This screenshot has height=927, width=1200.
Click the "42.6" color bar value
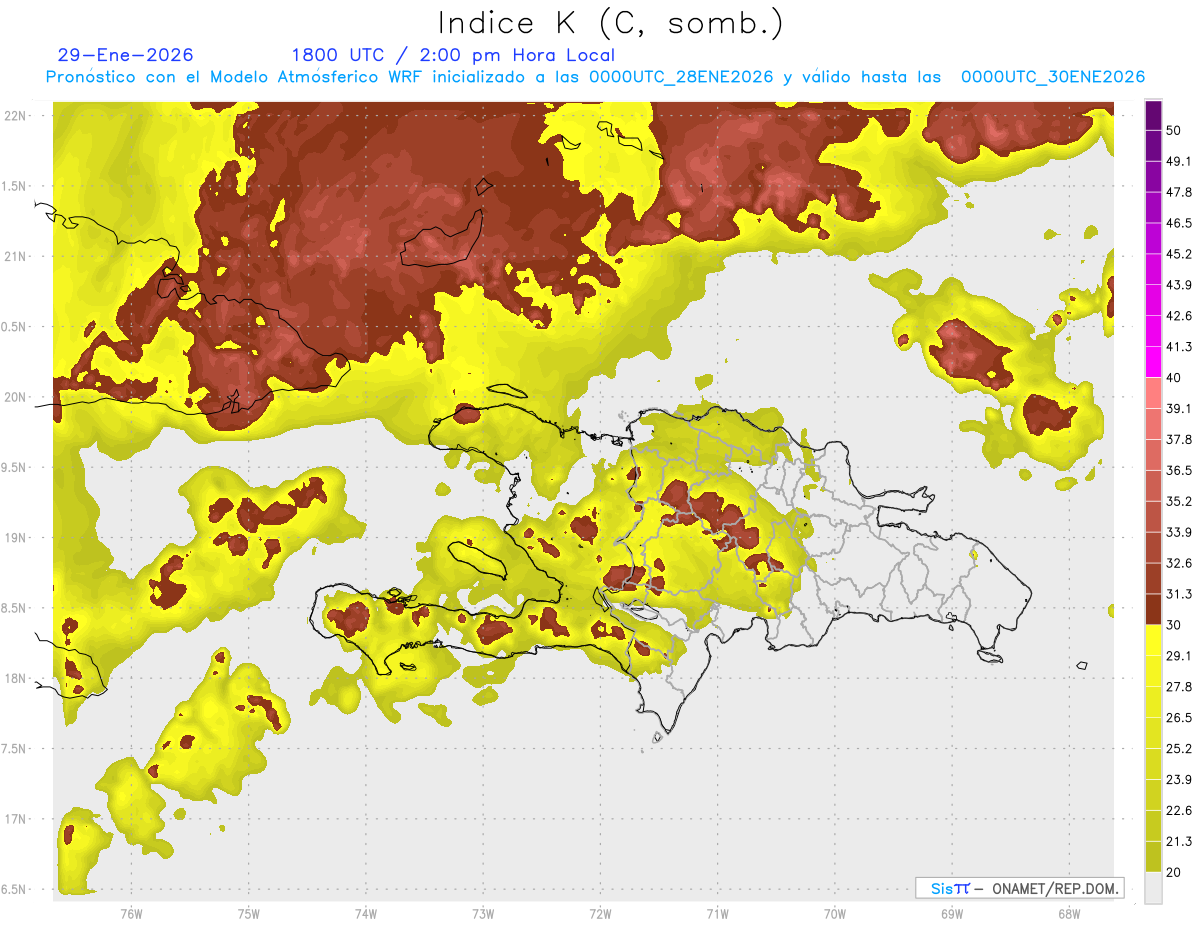pos(1179,316)
